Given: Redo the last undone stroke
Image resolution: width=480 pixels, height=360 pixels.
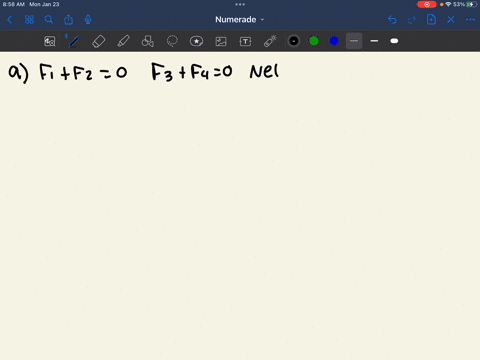Looking at the screenshot, I should tap(412, 20).
